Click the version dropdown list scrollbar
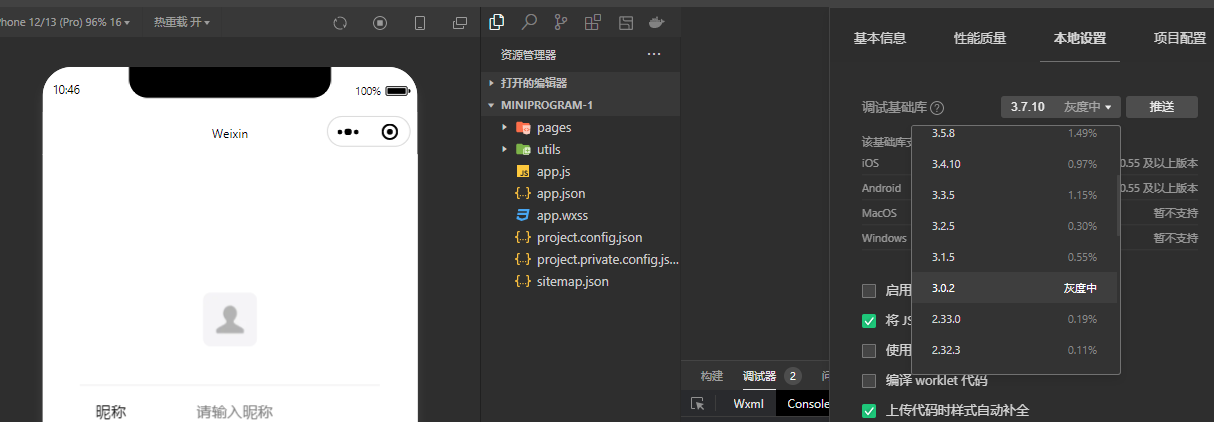Image resolution: width=1214 pixels, height=422 pixels. 1118,205
